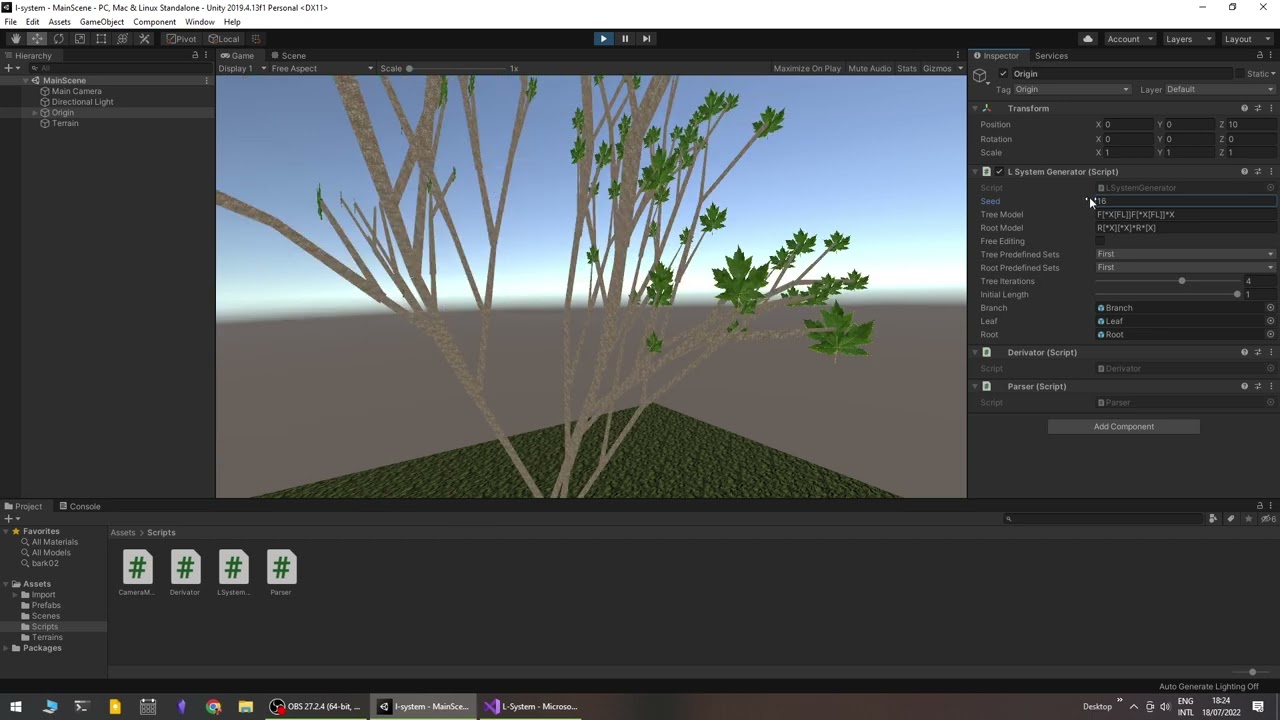This screenshot has width=1280, height=720.
Task: Open Root Predefined Sets dropdown
Action: (1186, 268)
